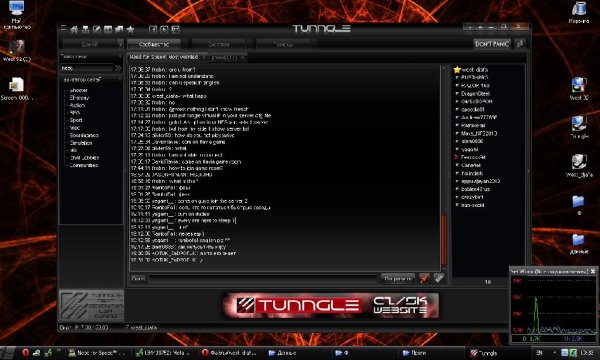Select the Simulation category in tree

[81, 143]
